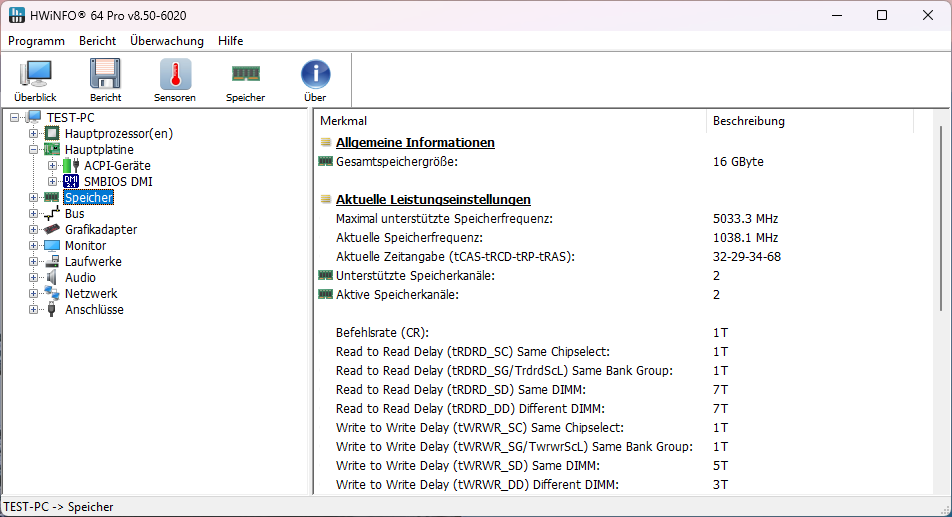Screen dimensions: 952x517
Task: Collapse the Hauptplatine tree node
Action: click(33, 149)
